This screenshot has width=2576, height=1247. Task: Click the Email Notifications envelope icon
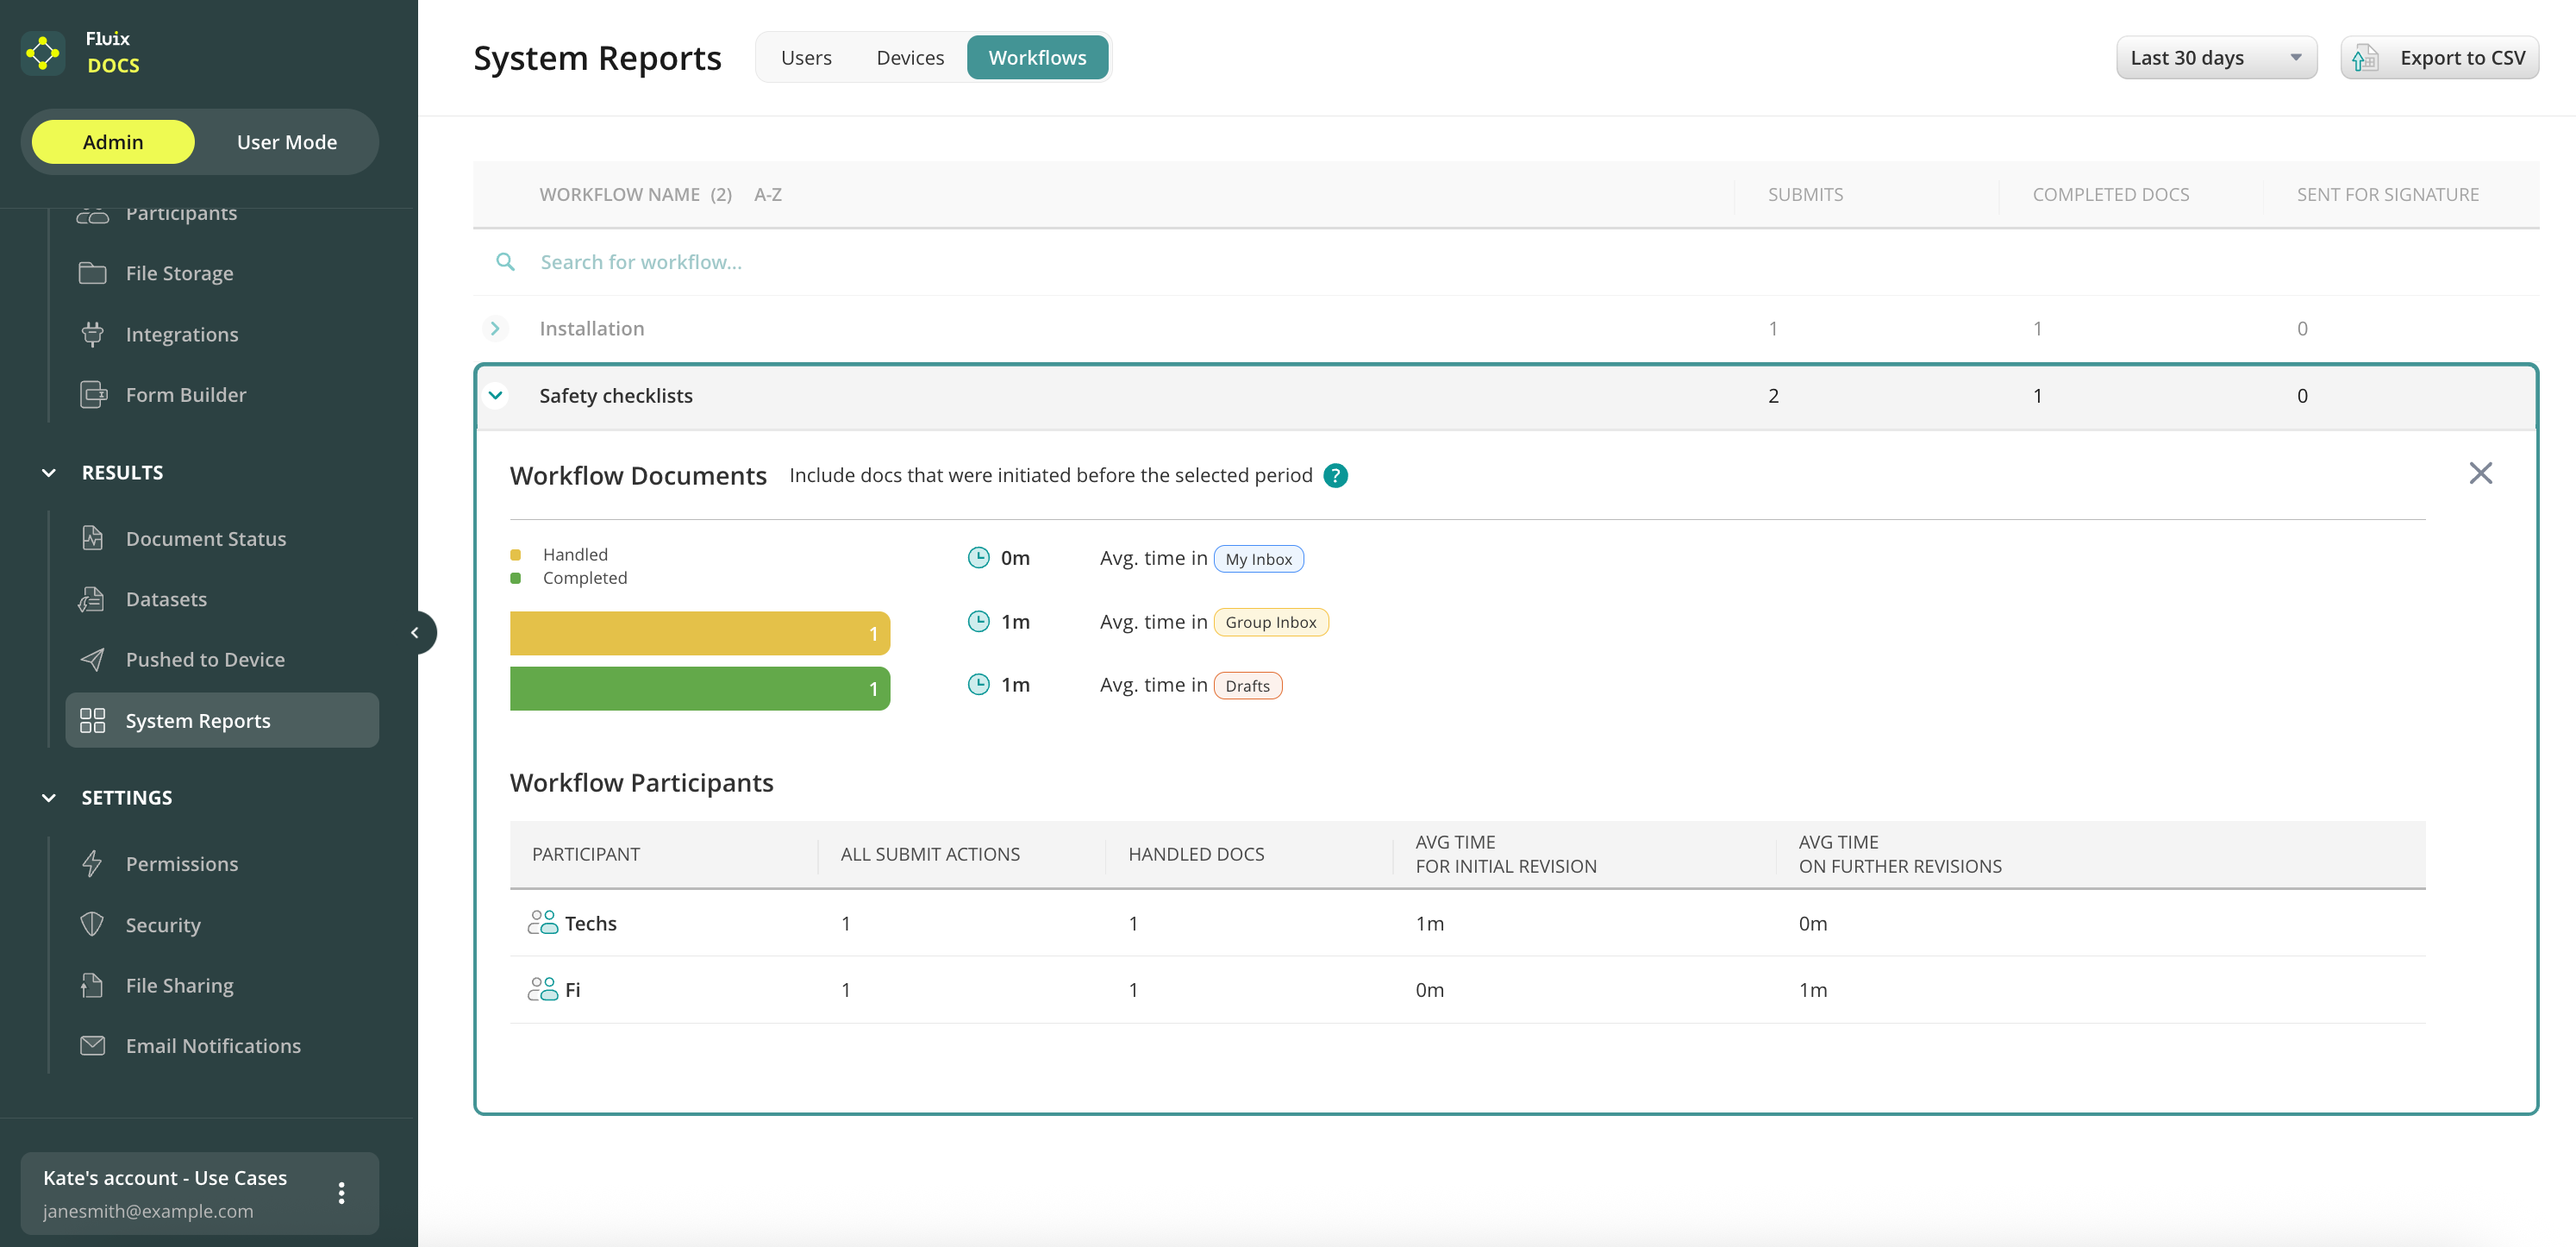pos(93,1045)
